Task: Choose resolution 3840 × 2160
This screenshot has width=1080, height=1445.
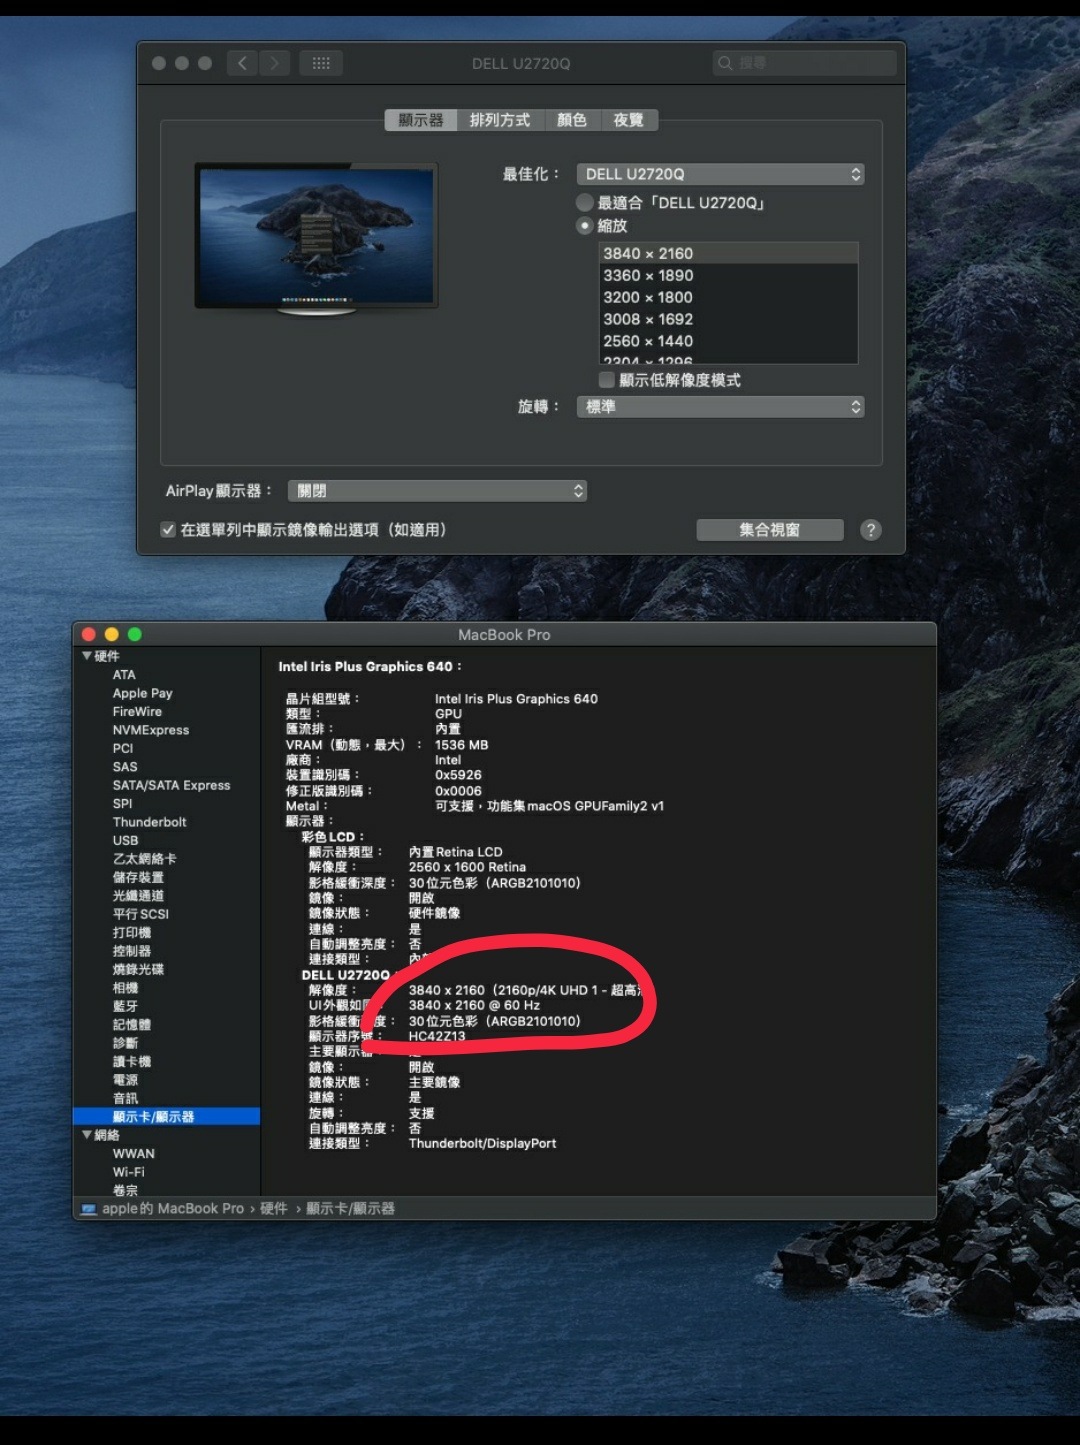Action: (728, 254)
